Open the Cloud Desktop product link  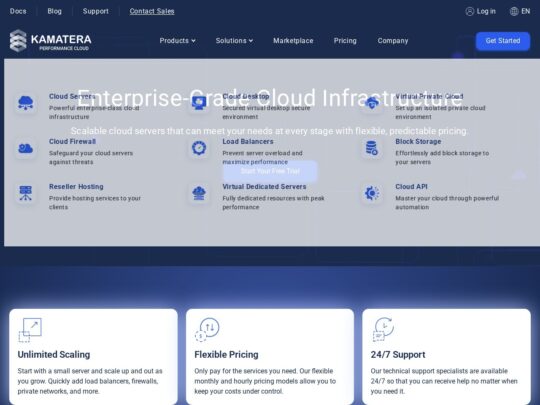point(246,96)
